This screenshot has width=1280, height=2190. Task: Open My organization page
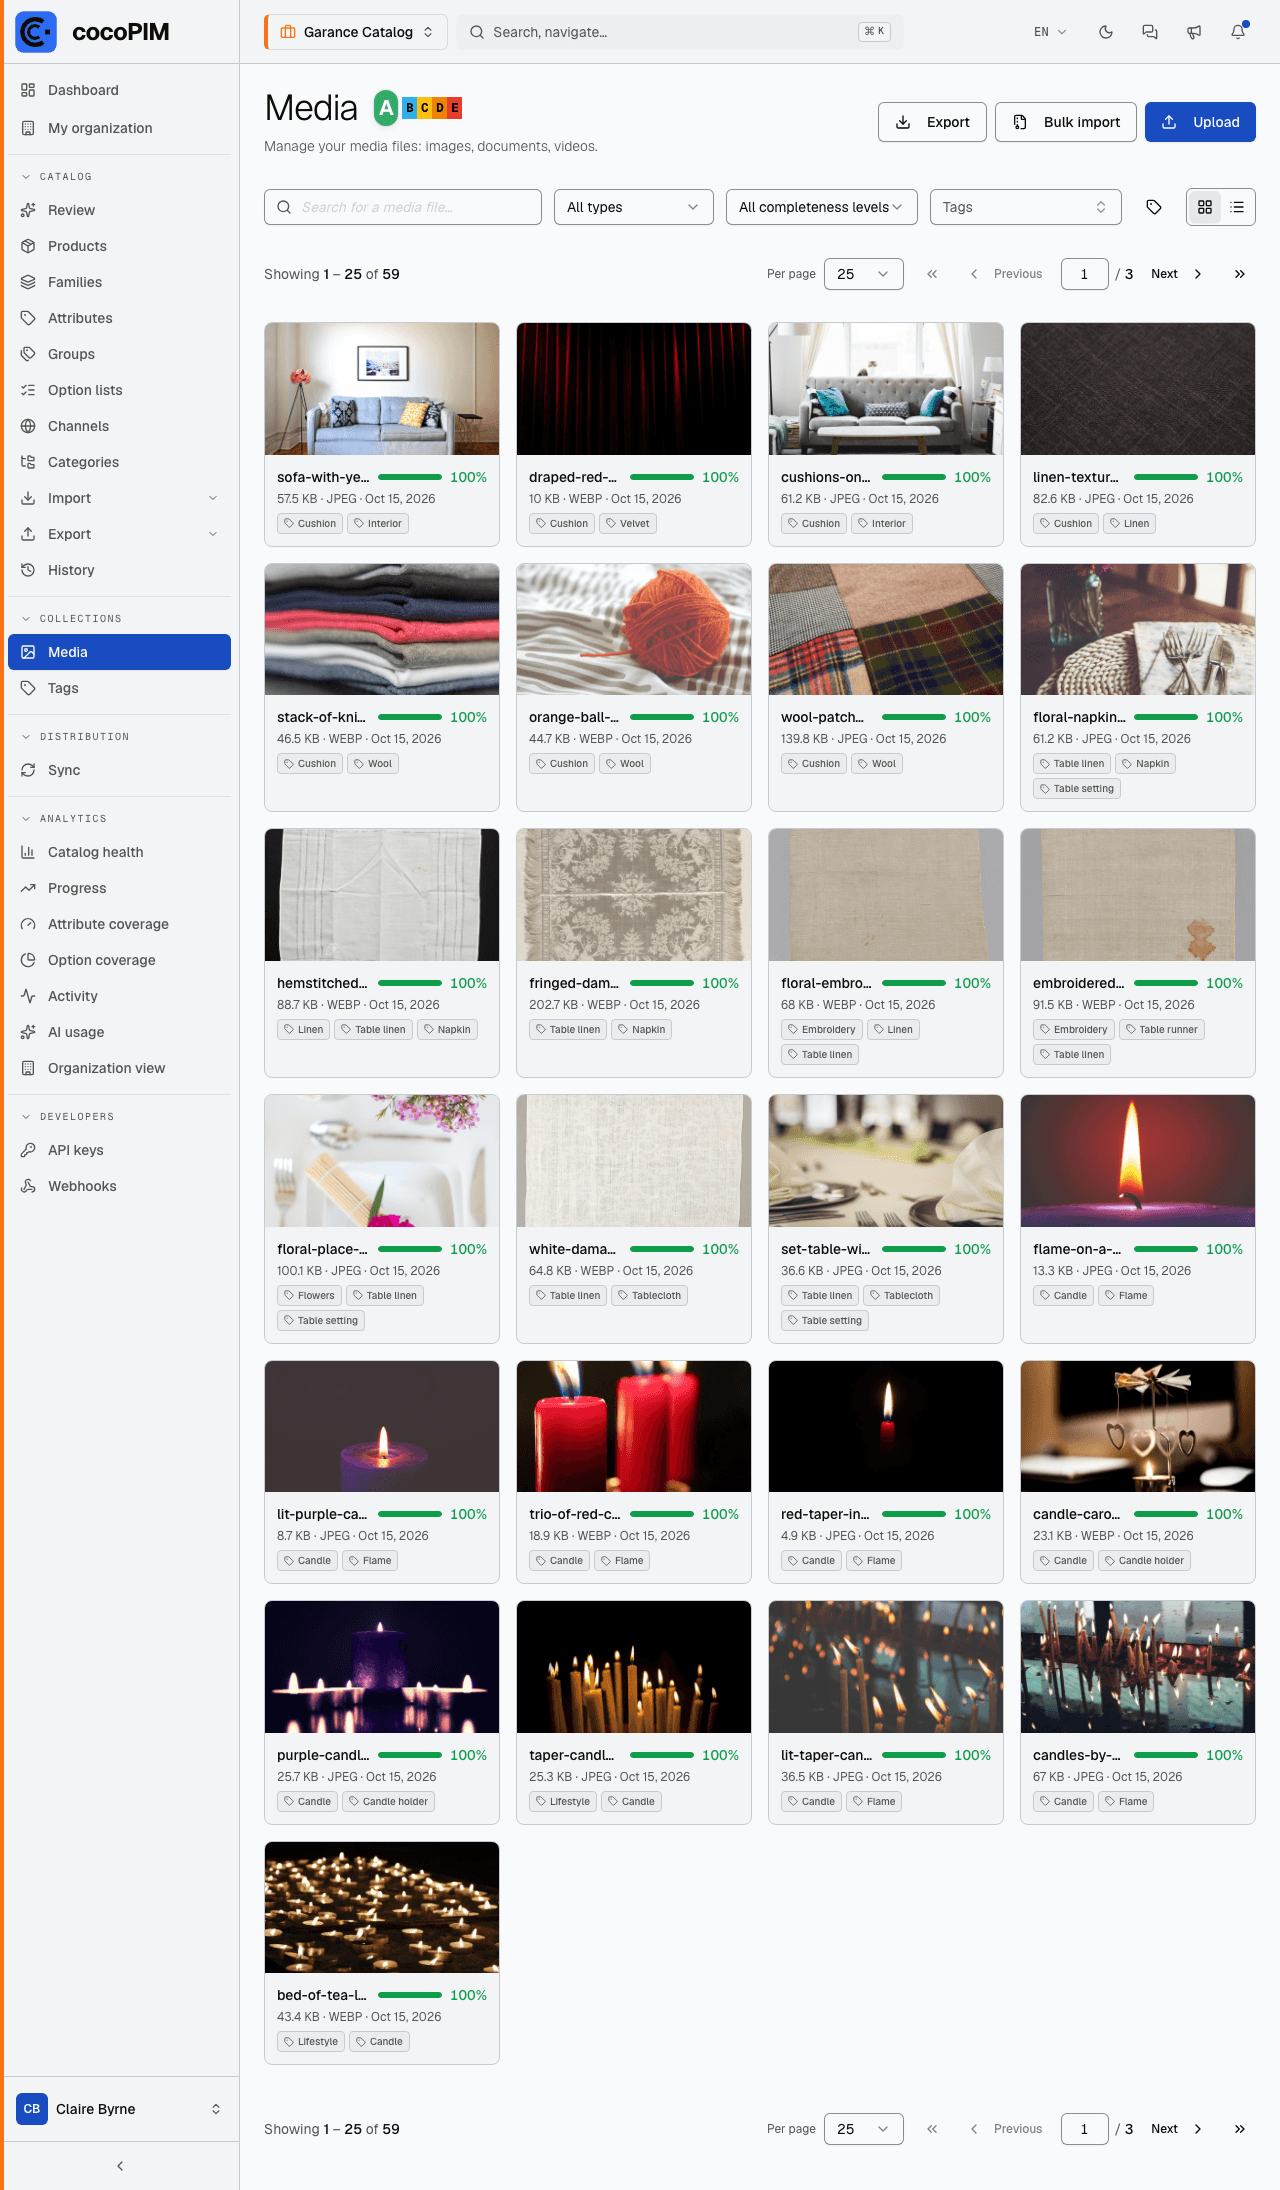(x=119, y=128)
